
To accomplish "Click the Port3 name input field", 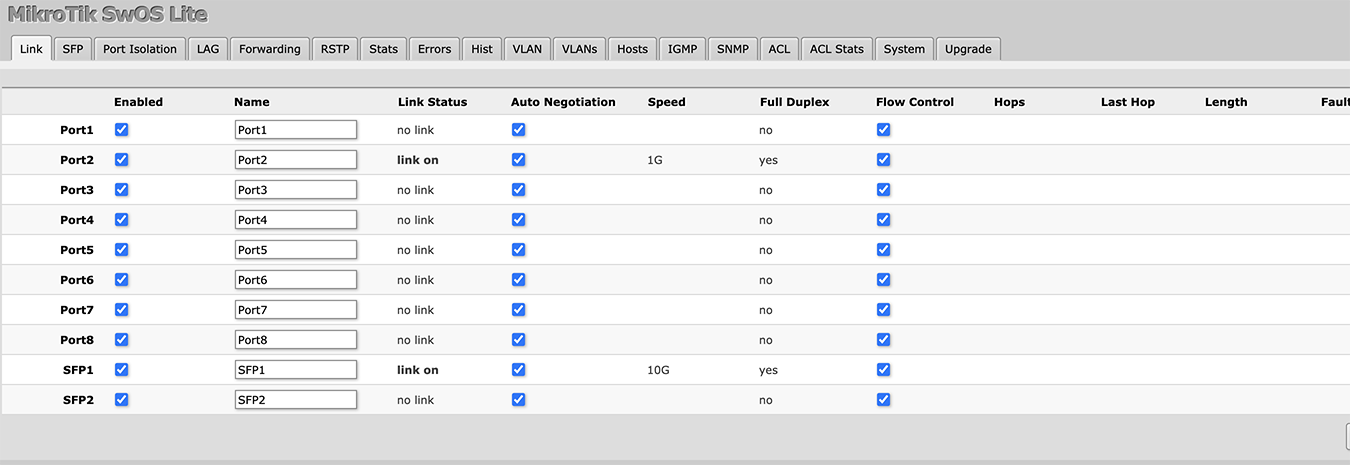I will (296, 190).
